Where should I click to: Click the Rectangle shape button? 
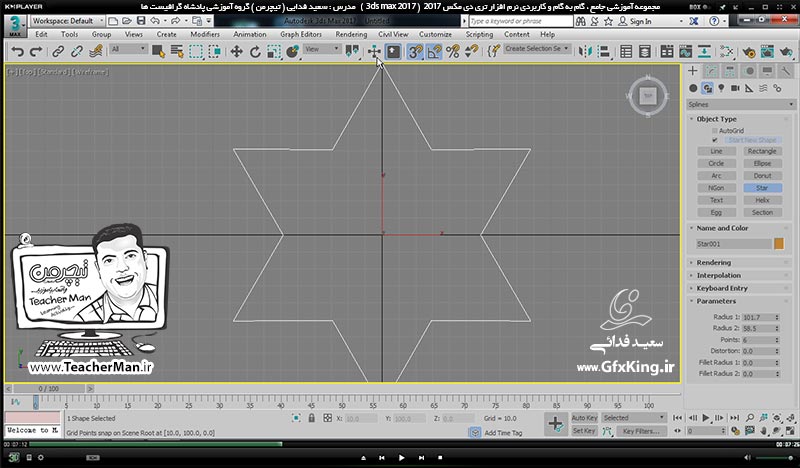762,151
